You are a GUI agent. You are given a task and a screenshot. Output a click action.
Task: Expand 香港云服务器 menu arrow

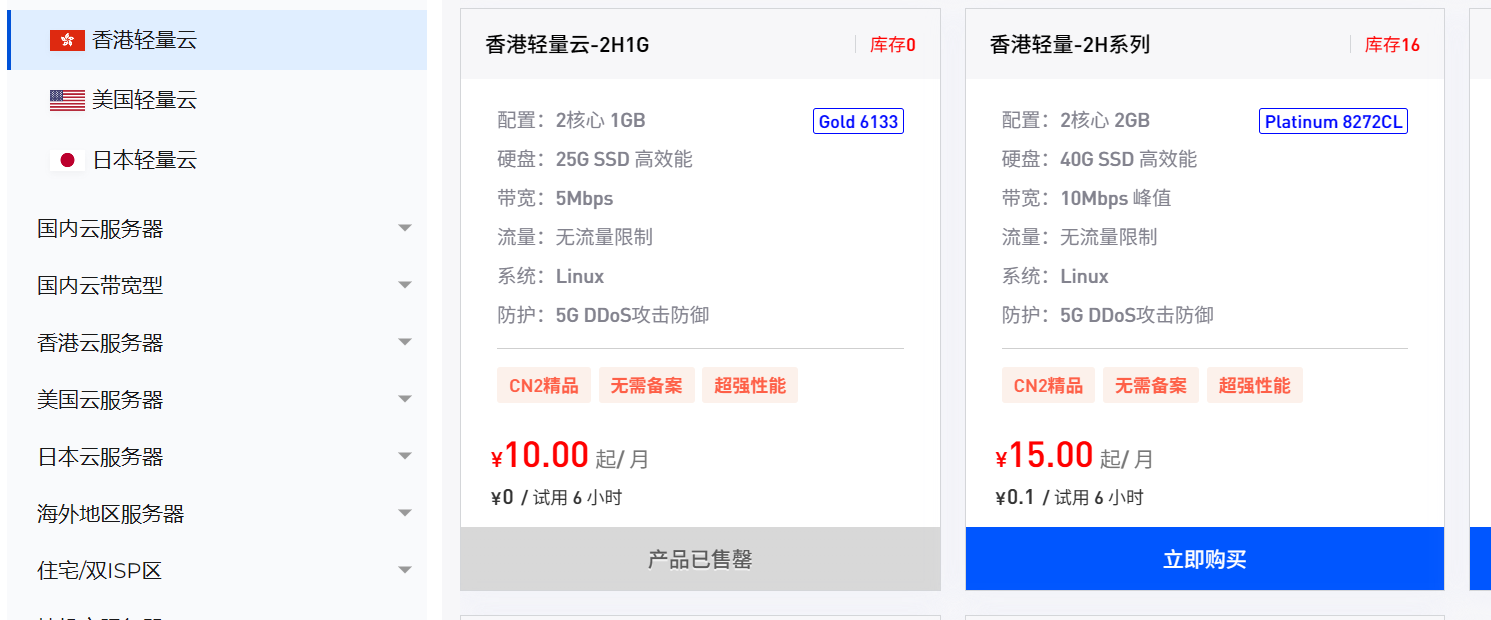[405, 342]
